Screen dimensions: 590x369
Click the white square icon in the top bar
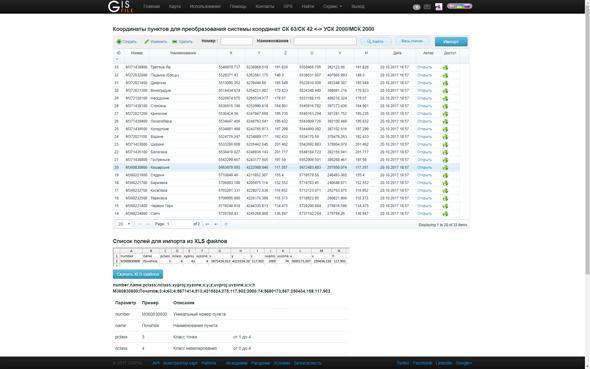[439, 7]
